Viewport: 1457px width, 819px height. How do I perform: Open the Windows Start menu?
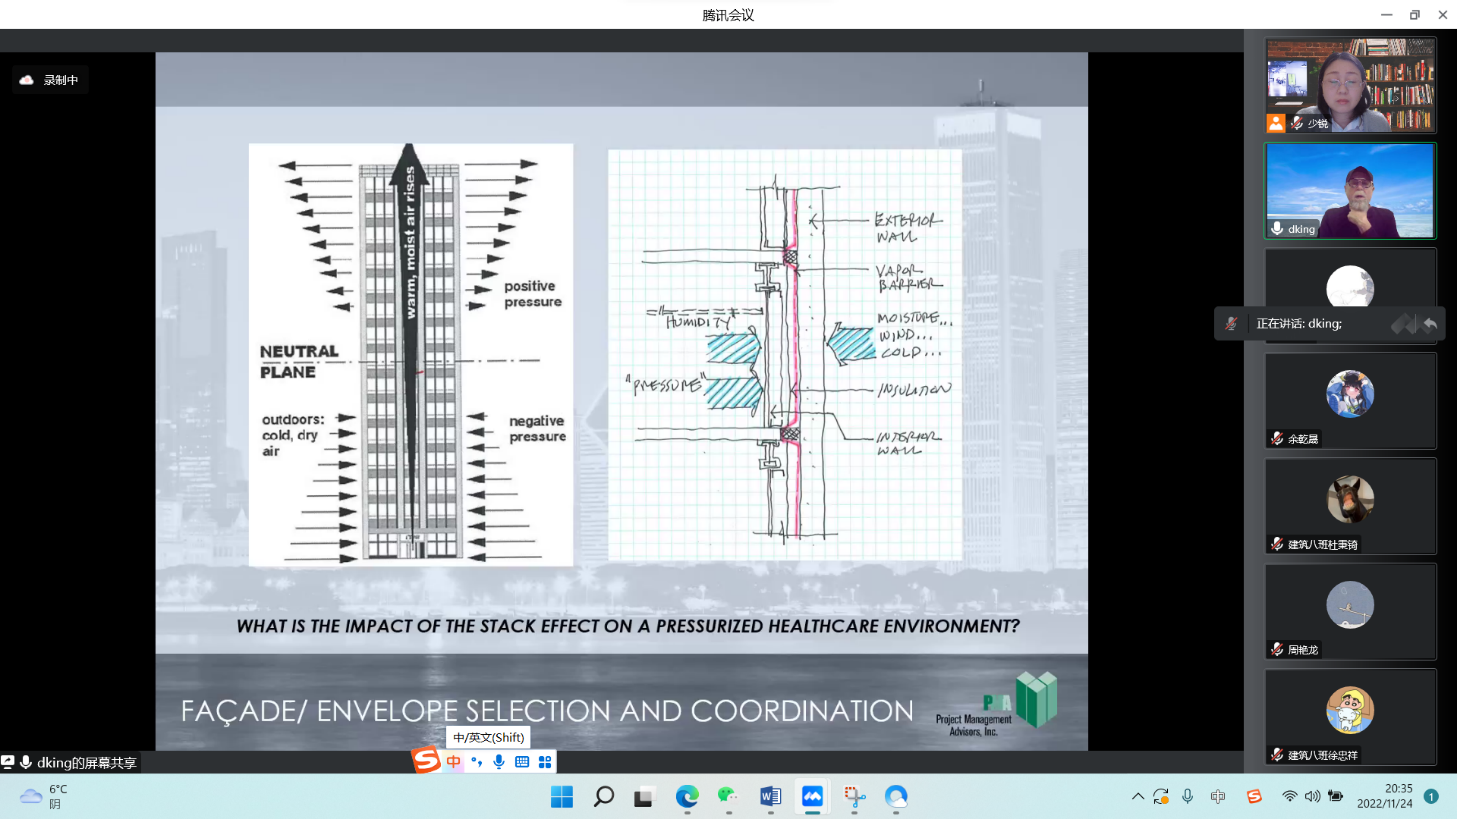coord(562,796)
